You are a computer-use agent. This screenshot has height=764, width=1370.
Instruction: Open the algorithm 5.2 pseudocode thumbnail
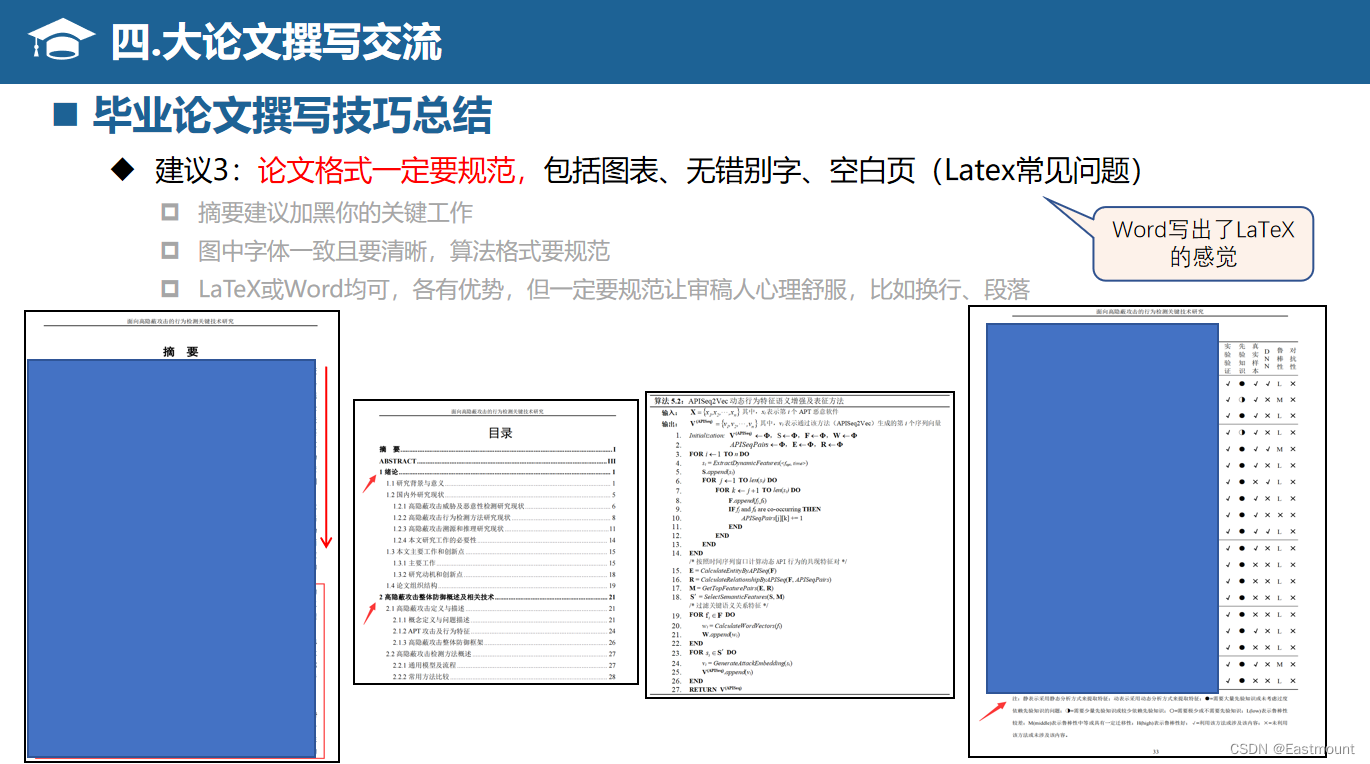point(800,544)
